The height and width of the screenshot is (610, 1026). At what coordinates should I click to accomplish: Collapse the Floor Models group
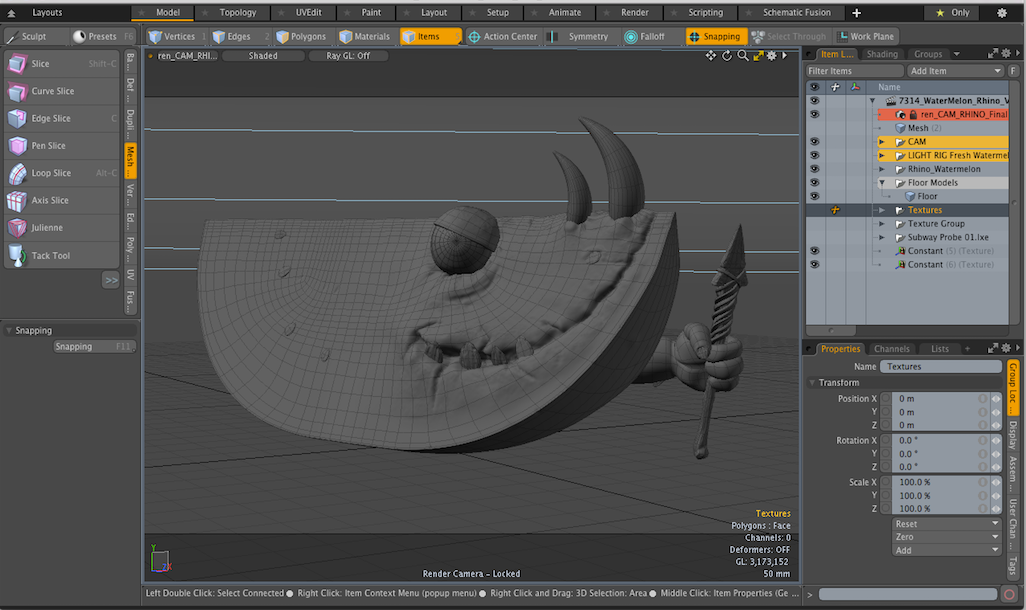pyautogui.click(x=881, y=183)
